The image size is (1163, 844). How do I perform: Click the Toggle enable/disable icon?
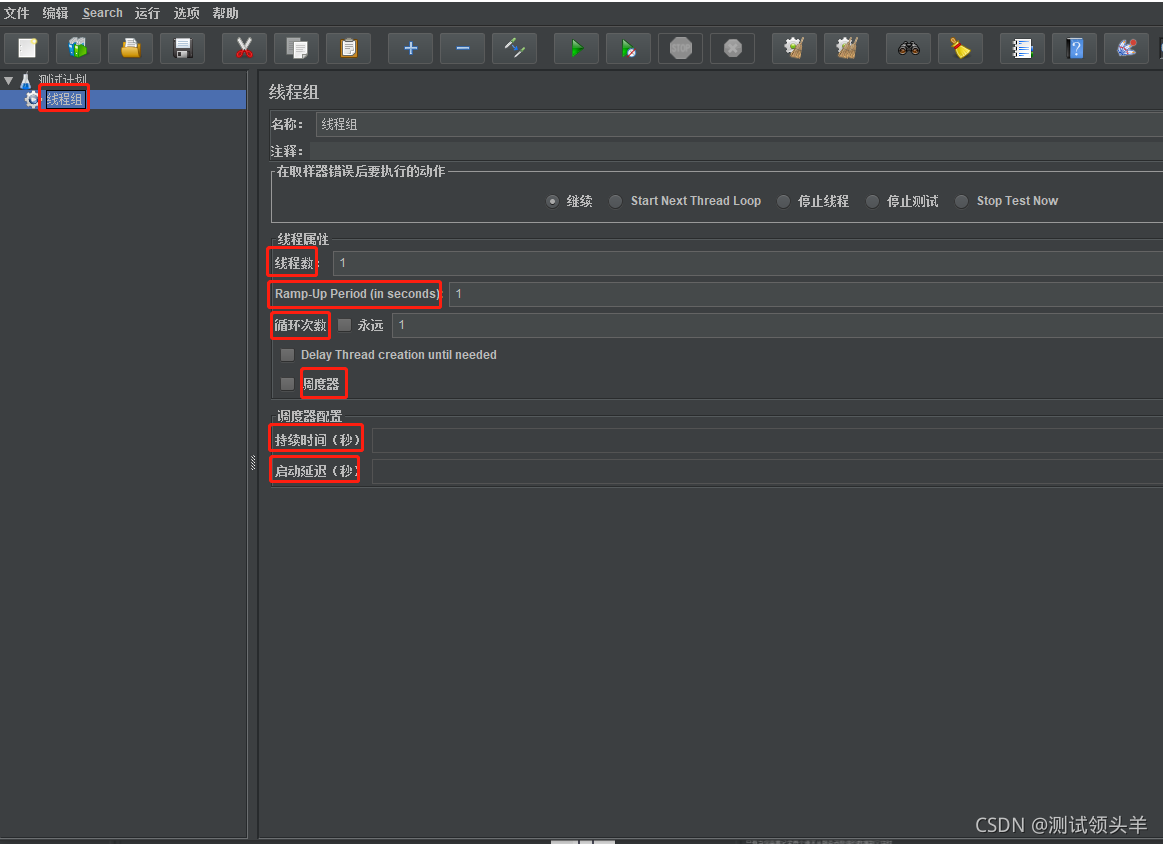514,48
